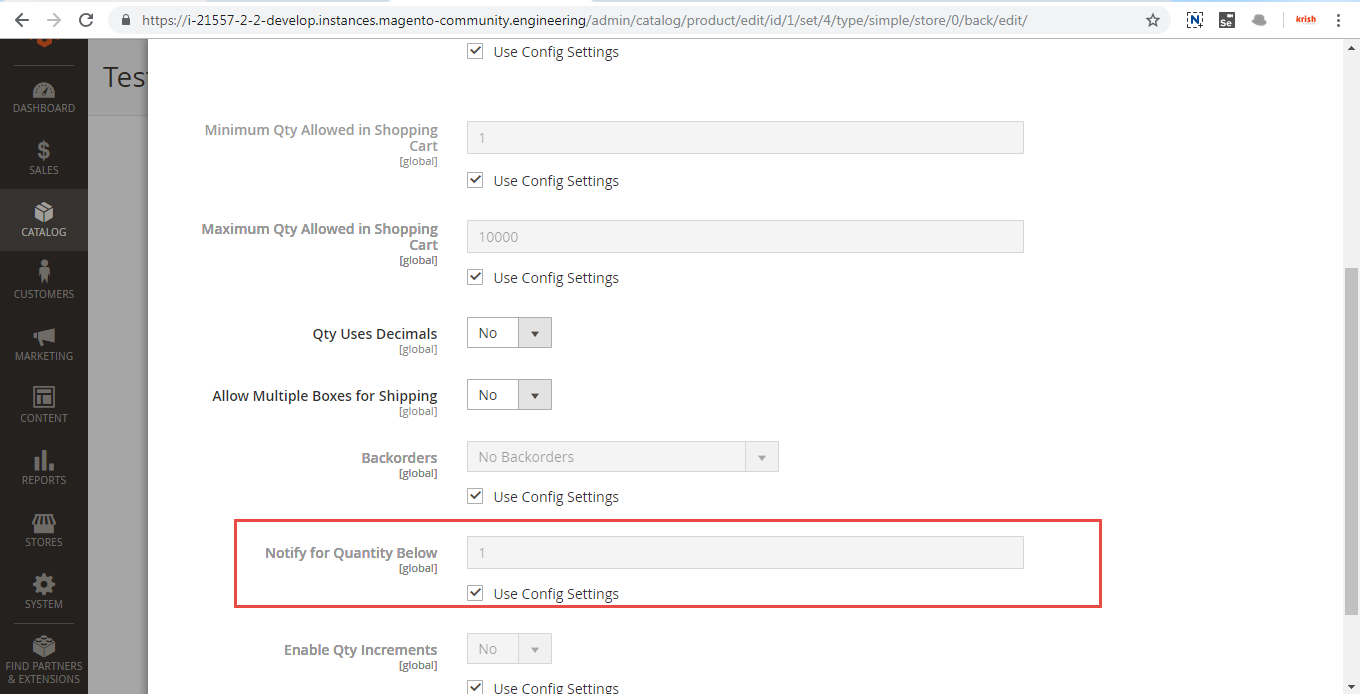Go forward in browser history
Viewport: 1360px width, 694px height.
point(54,20)
